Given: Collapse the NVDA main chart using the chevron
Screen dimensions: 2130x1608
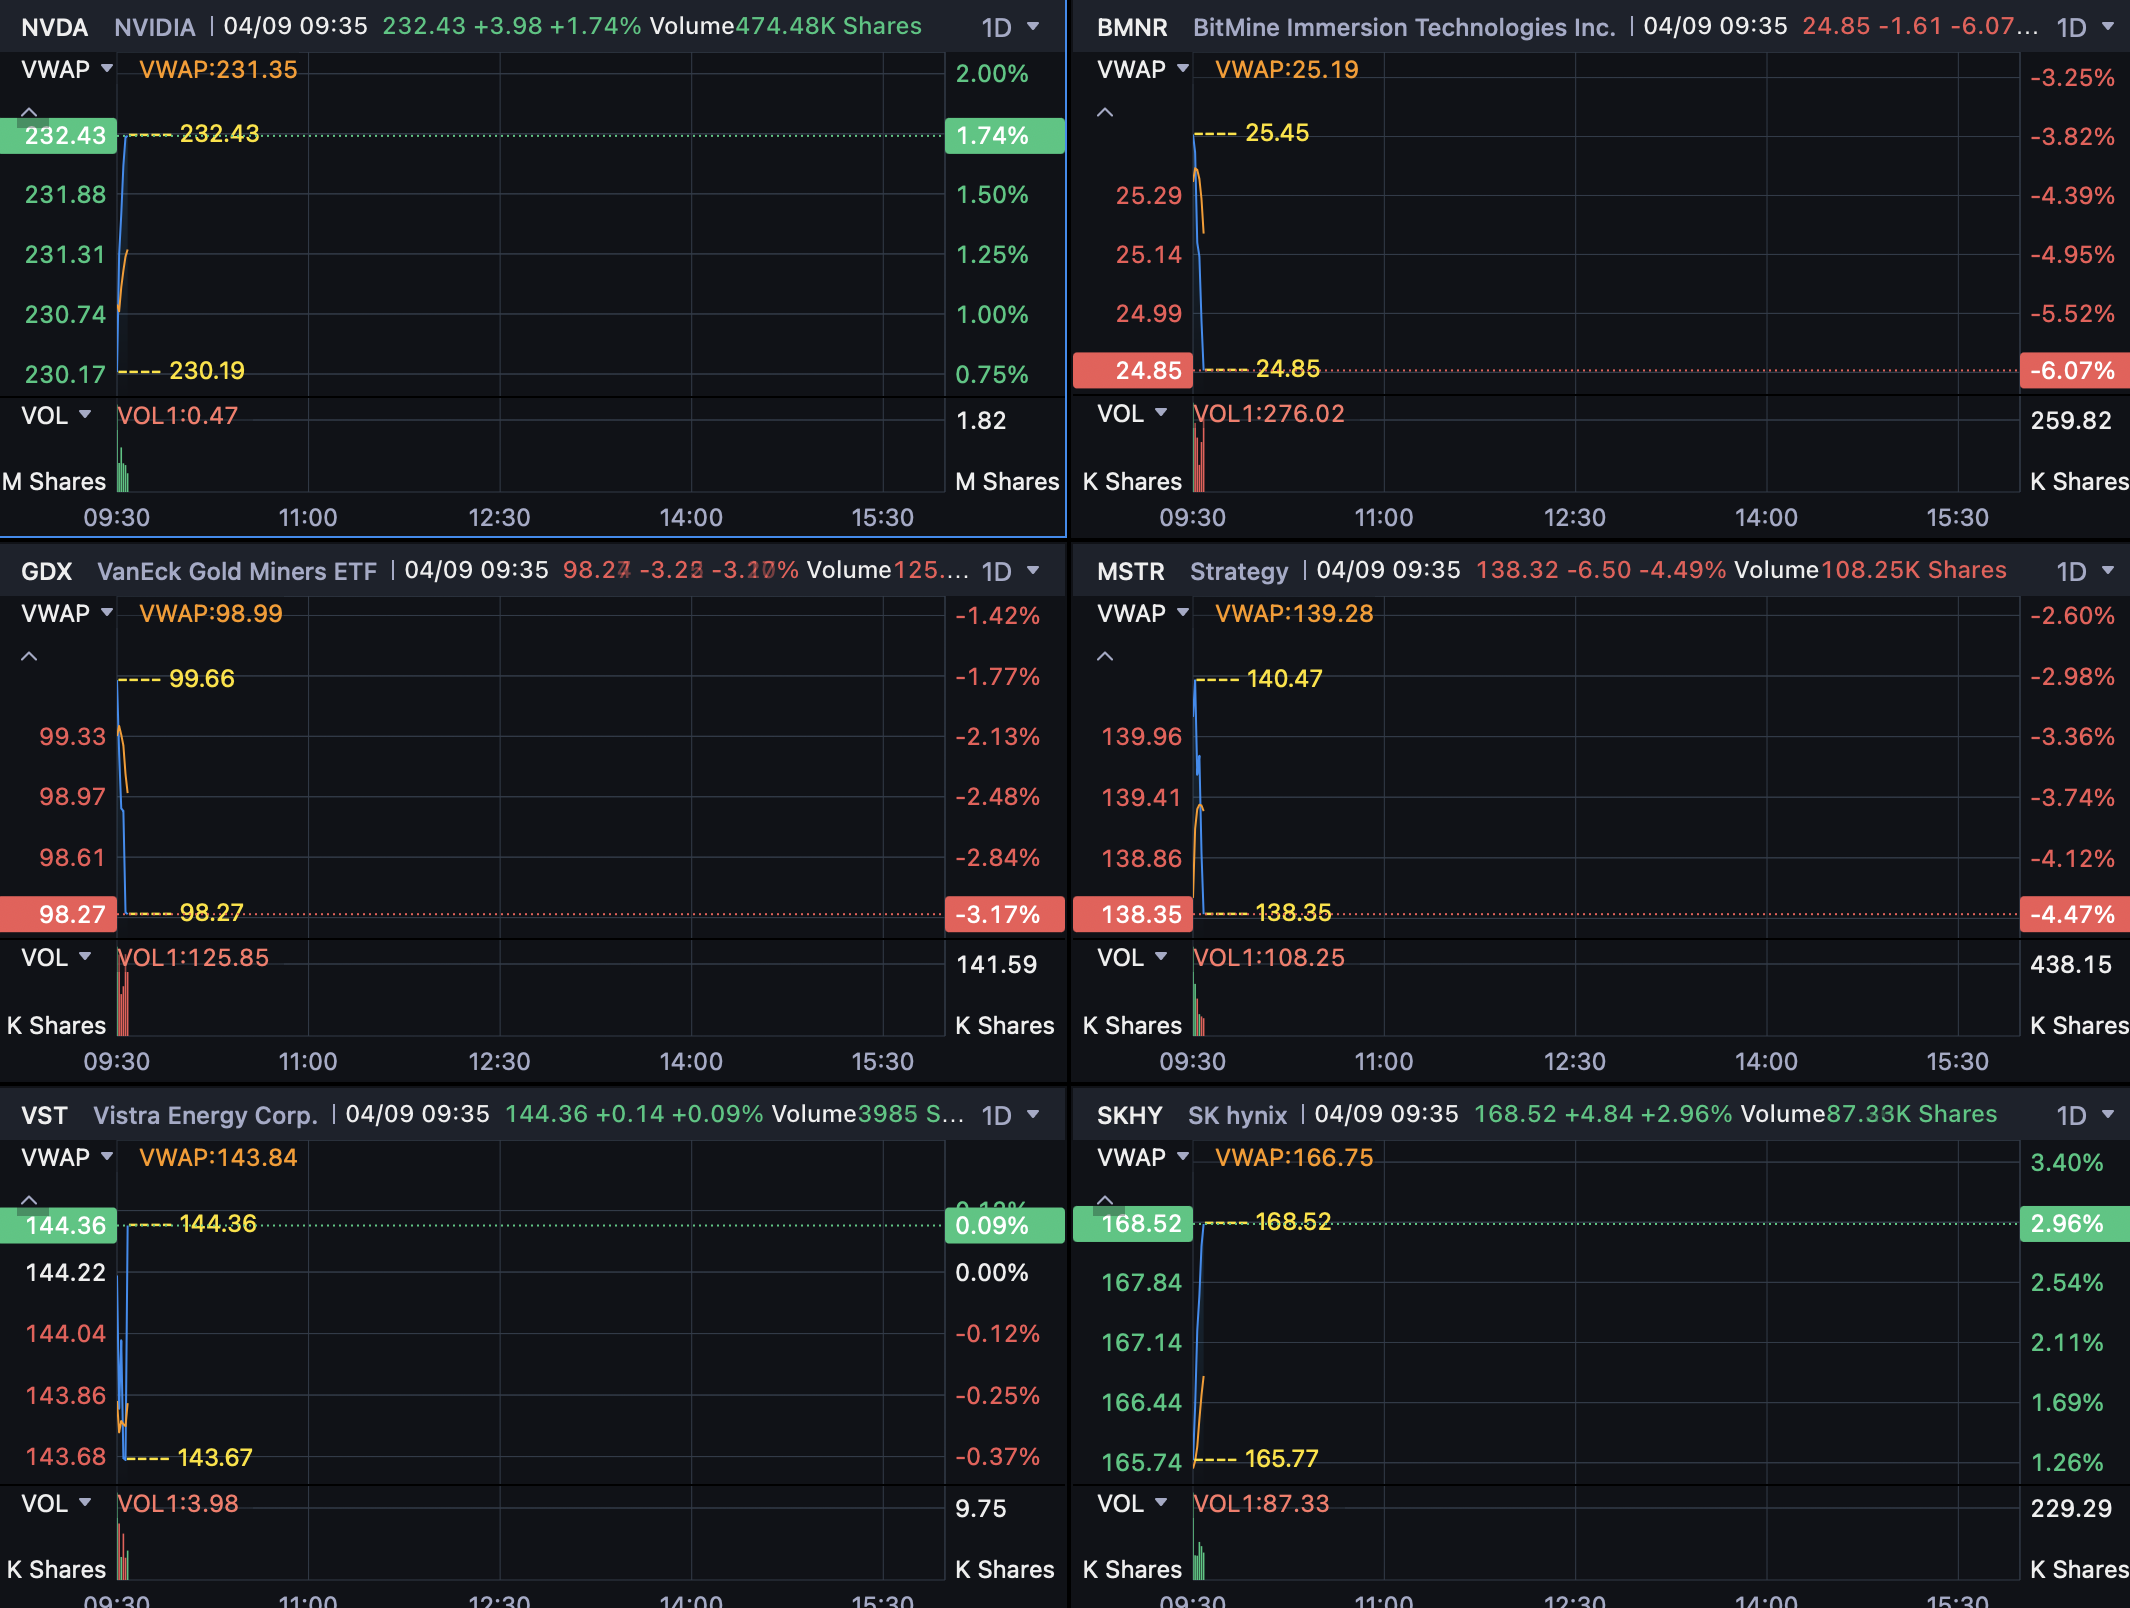Looking at the screenshot, I should tap(29, 112).
